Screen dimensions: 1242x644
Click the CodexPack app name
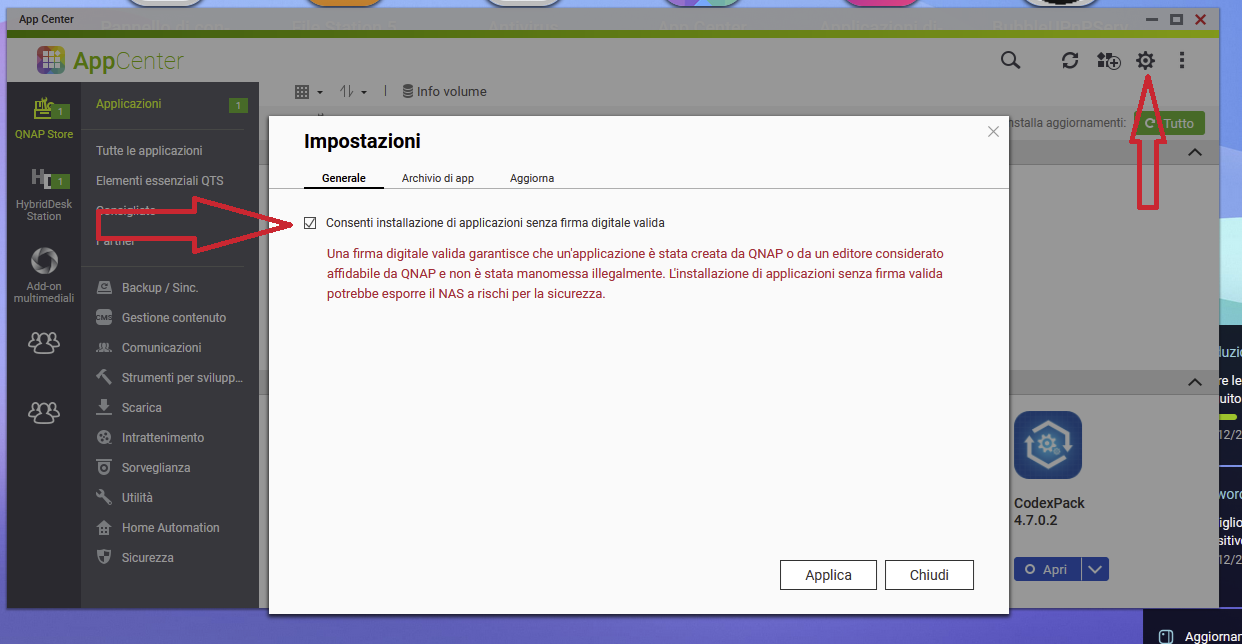click(1049, 503)
